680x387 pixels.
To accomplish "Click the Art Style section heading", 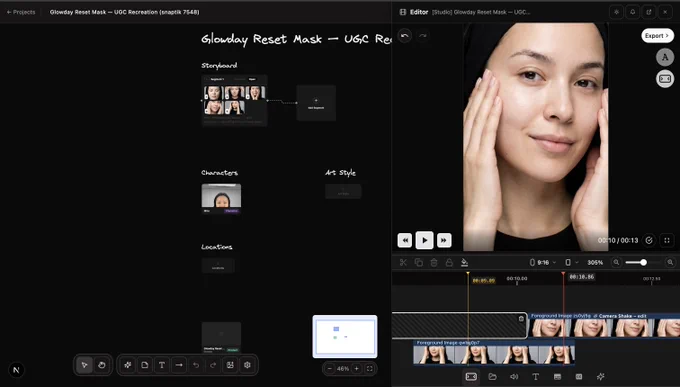I will click(x=340, y=173).
